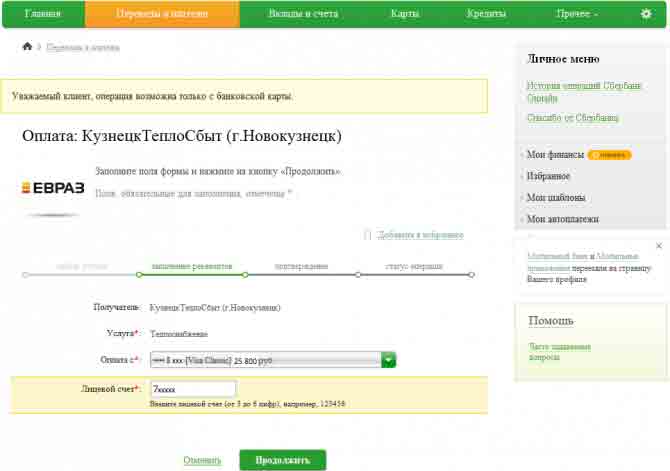This screenshot has height=471, width=670.
Task: Open the Оплата с card dropdown arrow
Action: pyautogui.click(x=388, y=360)
